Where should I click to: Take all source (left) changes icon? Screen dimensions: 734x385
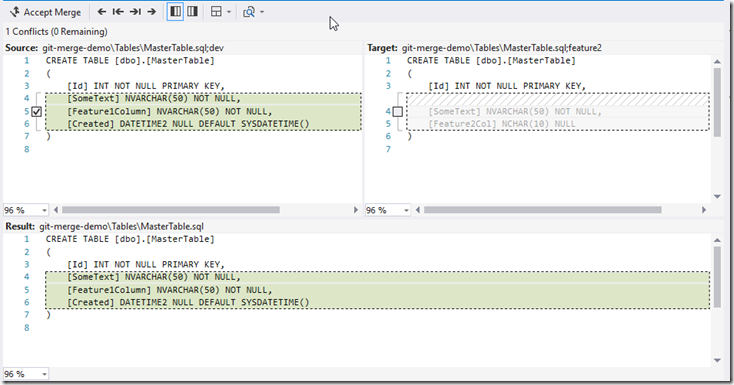pyautogui.click(x=175, y=12)
